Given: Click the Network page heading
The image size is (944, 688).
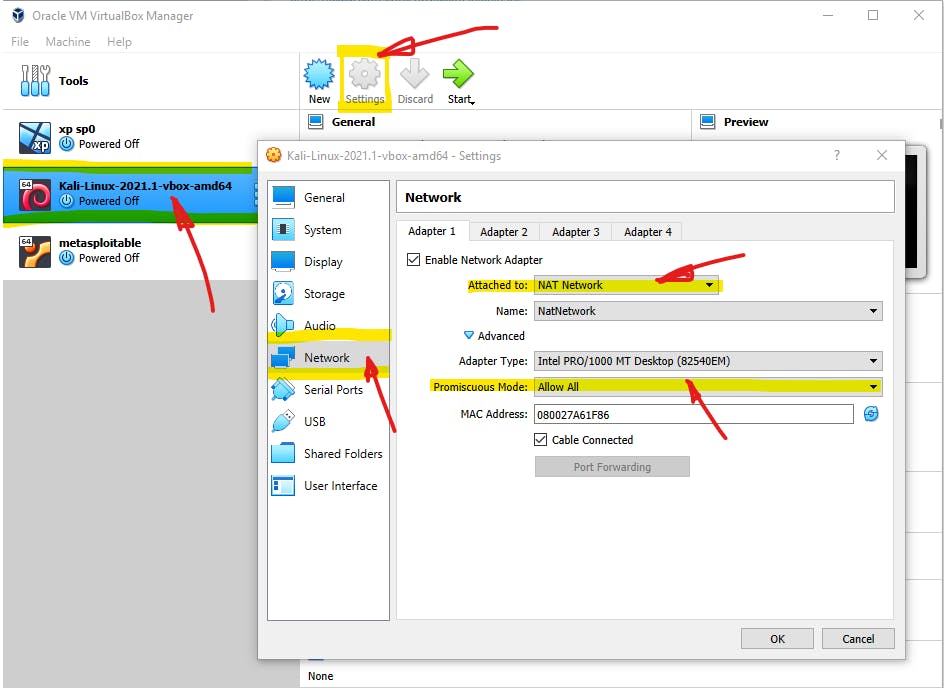Looking at the screenshot, I should pos(433,197).
